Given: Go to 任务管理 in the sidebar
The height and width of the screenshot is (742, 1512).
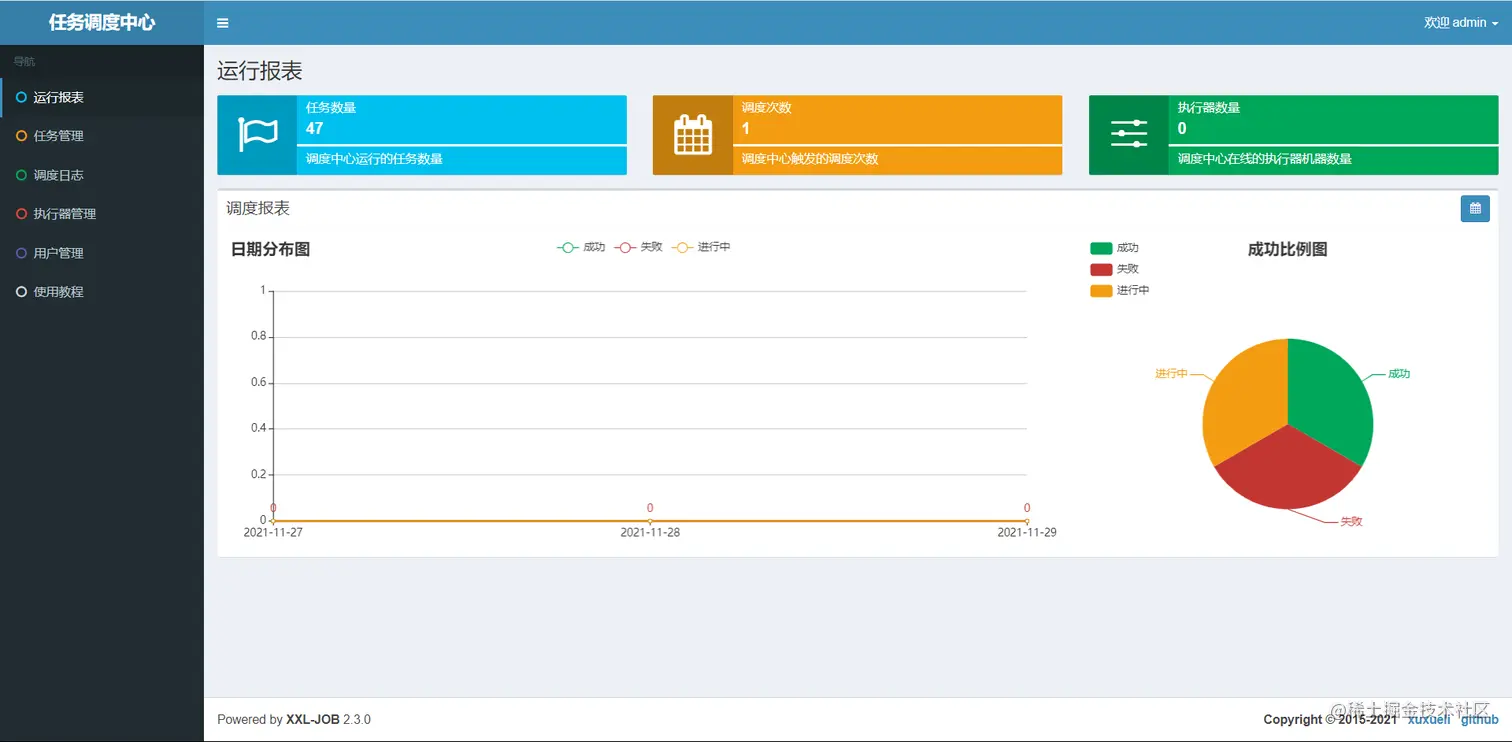Looking at the screenshot, I should [102, 136].
